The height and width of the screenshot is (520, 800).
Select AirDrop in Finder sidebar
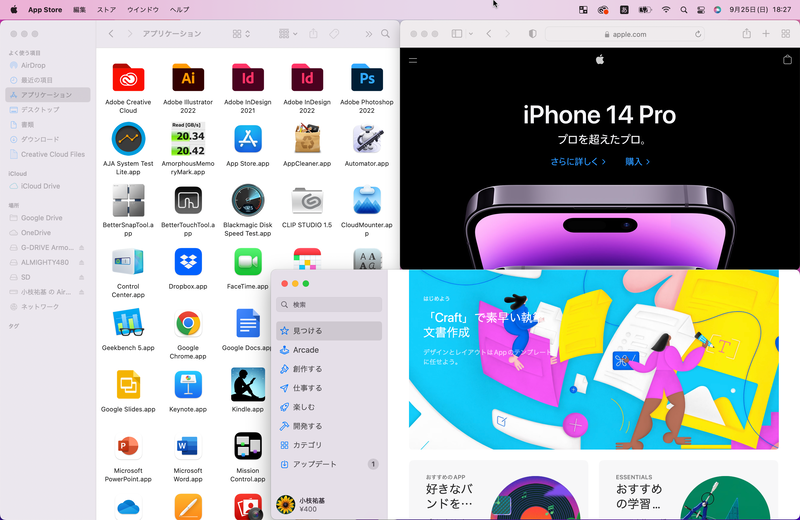click(48, 65)
